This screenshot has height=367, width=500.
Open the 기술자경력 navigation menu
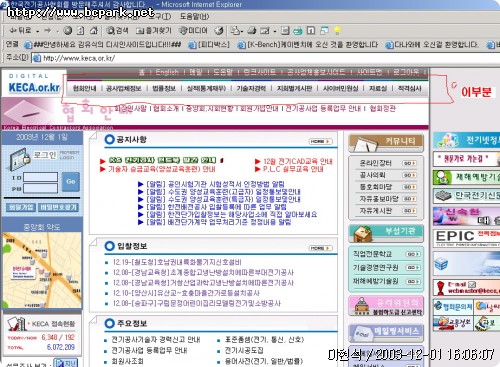(251, 88)
